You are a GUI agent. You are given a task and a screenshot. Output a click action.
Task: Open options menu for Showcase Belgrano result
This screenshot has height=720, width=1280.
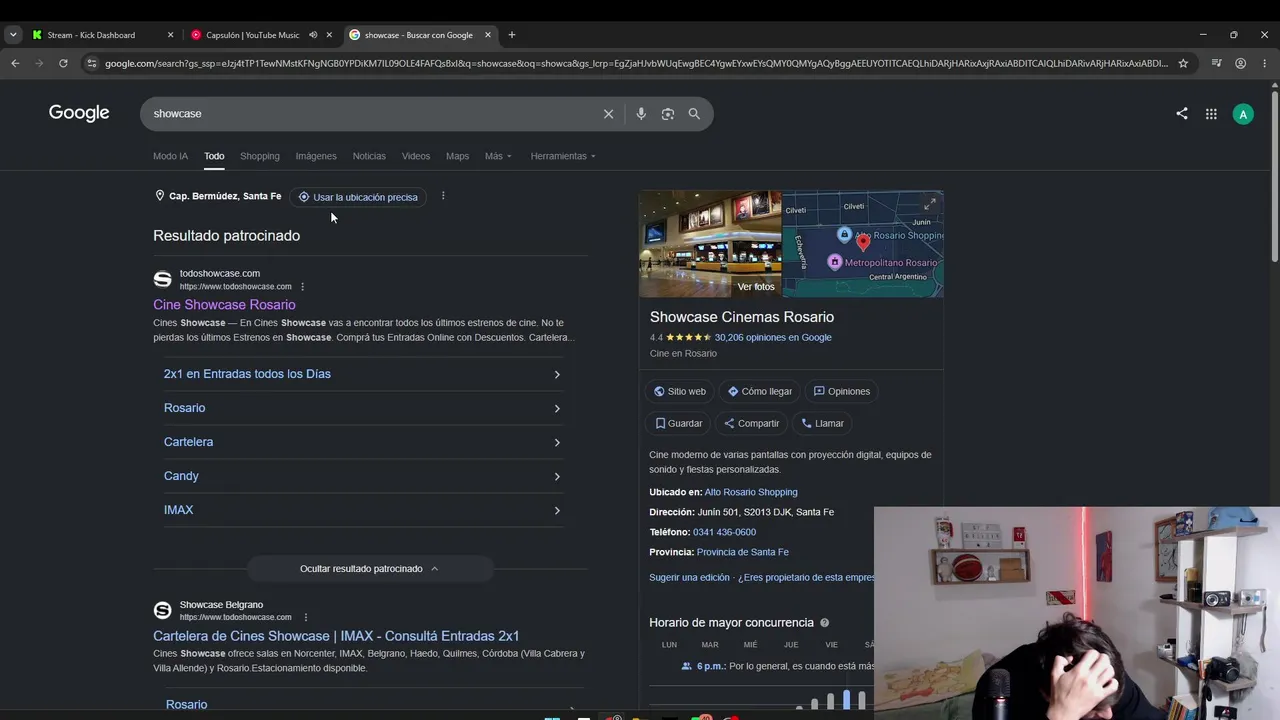[x=306, y=617]
